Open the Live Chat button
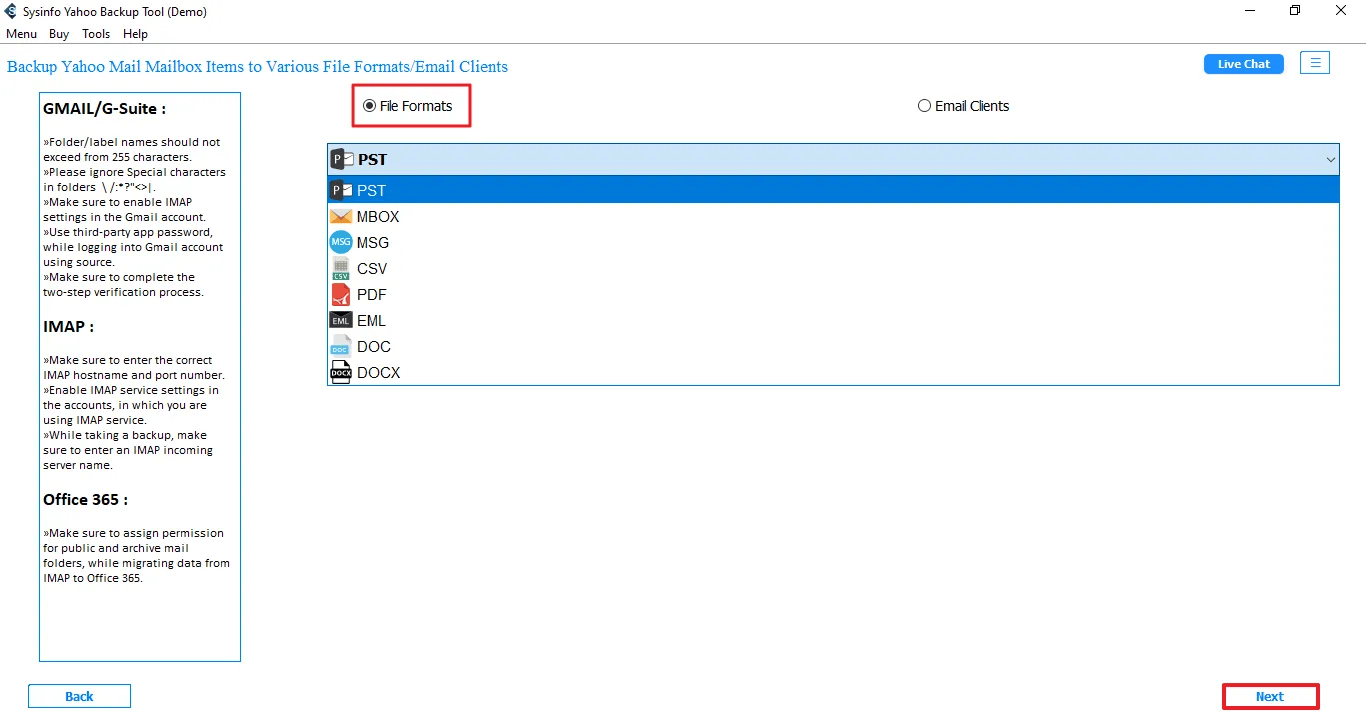The height and width of the screenshot is (728, 1366). [x=1243, y=63]
